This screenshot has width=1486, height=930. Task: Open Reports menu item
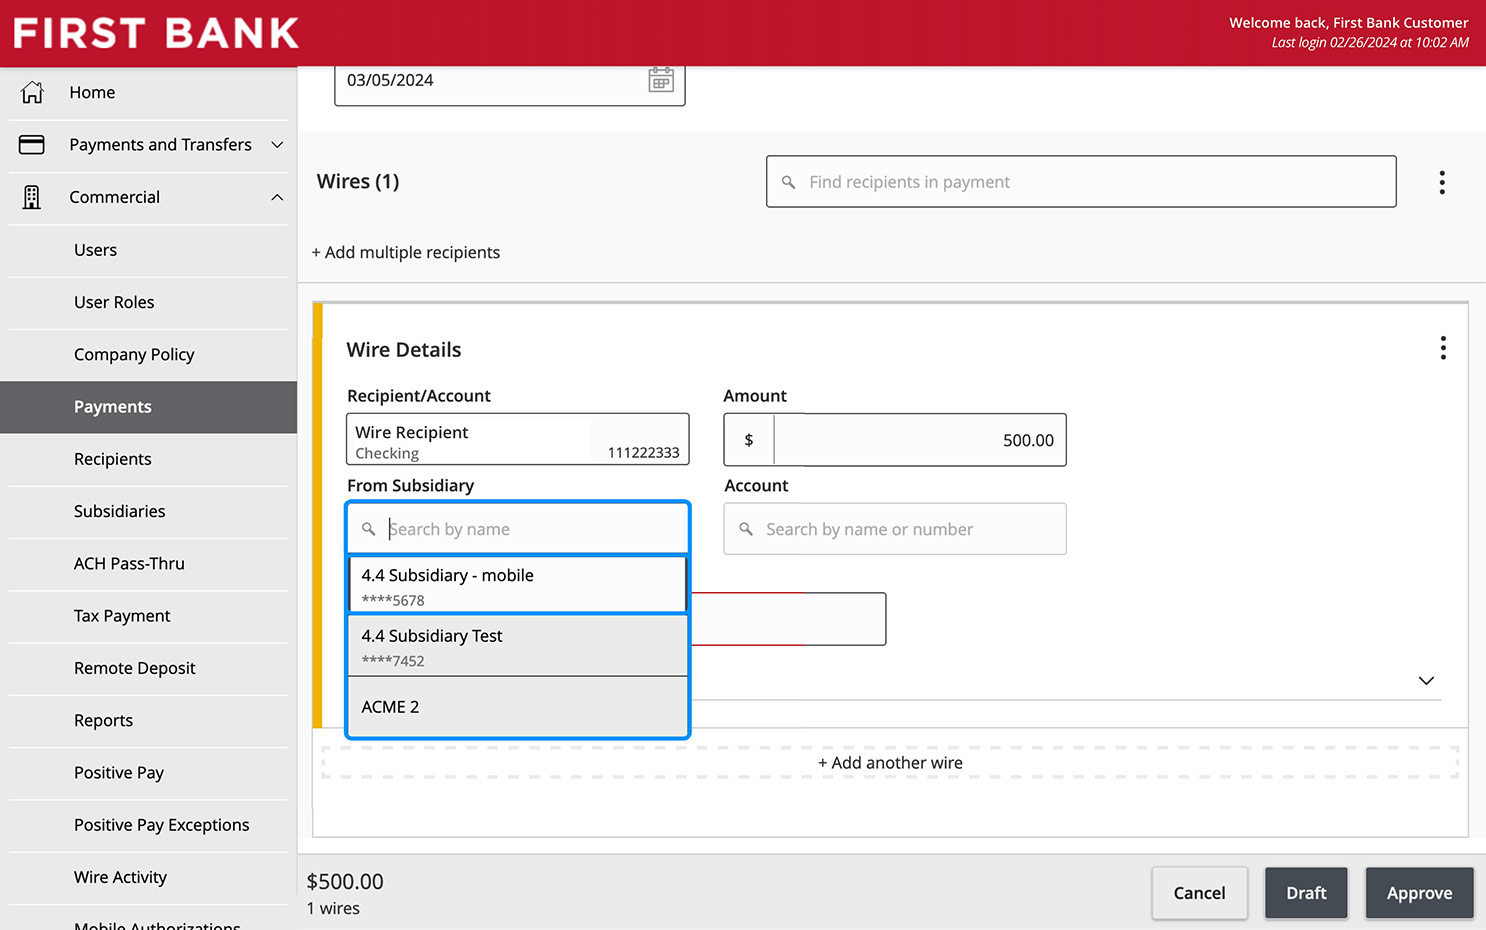[149, 721]
